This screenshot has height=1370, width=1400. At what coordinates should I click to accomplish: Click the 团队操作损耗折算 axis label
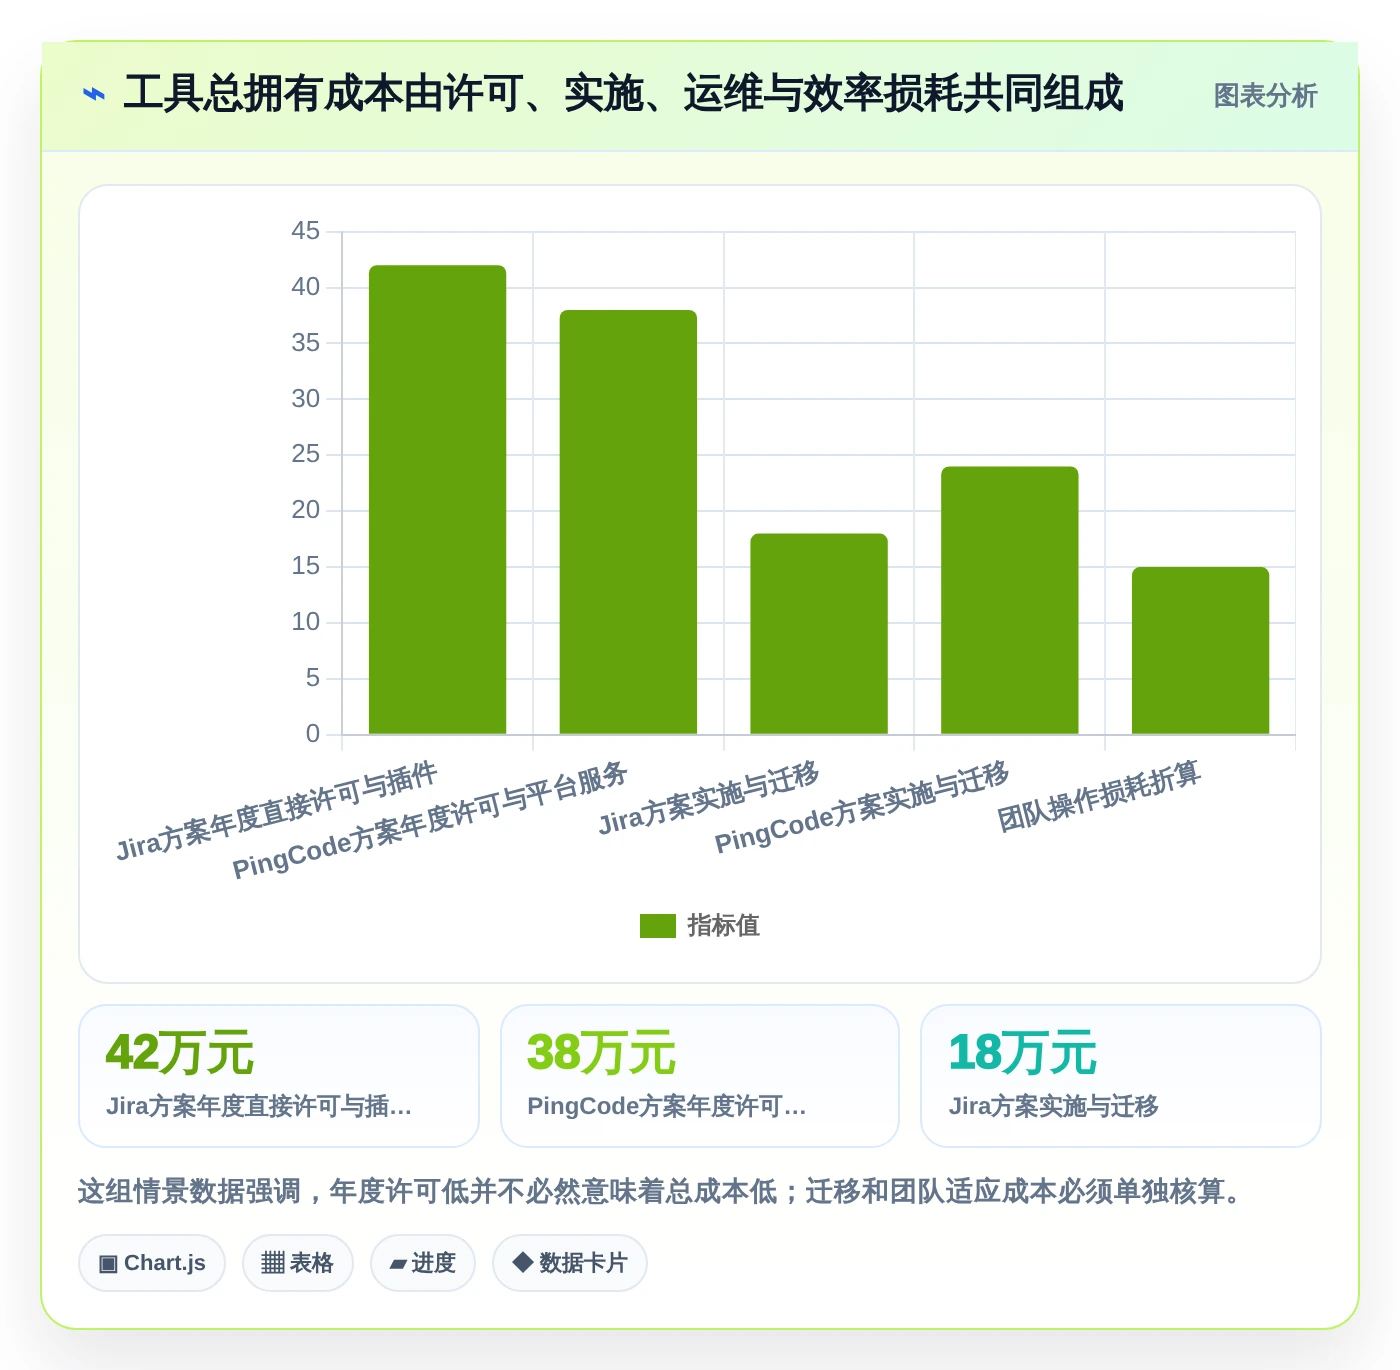point(1099,796)
